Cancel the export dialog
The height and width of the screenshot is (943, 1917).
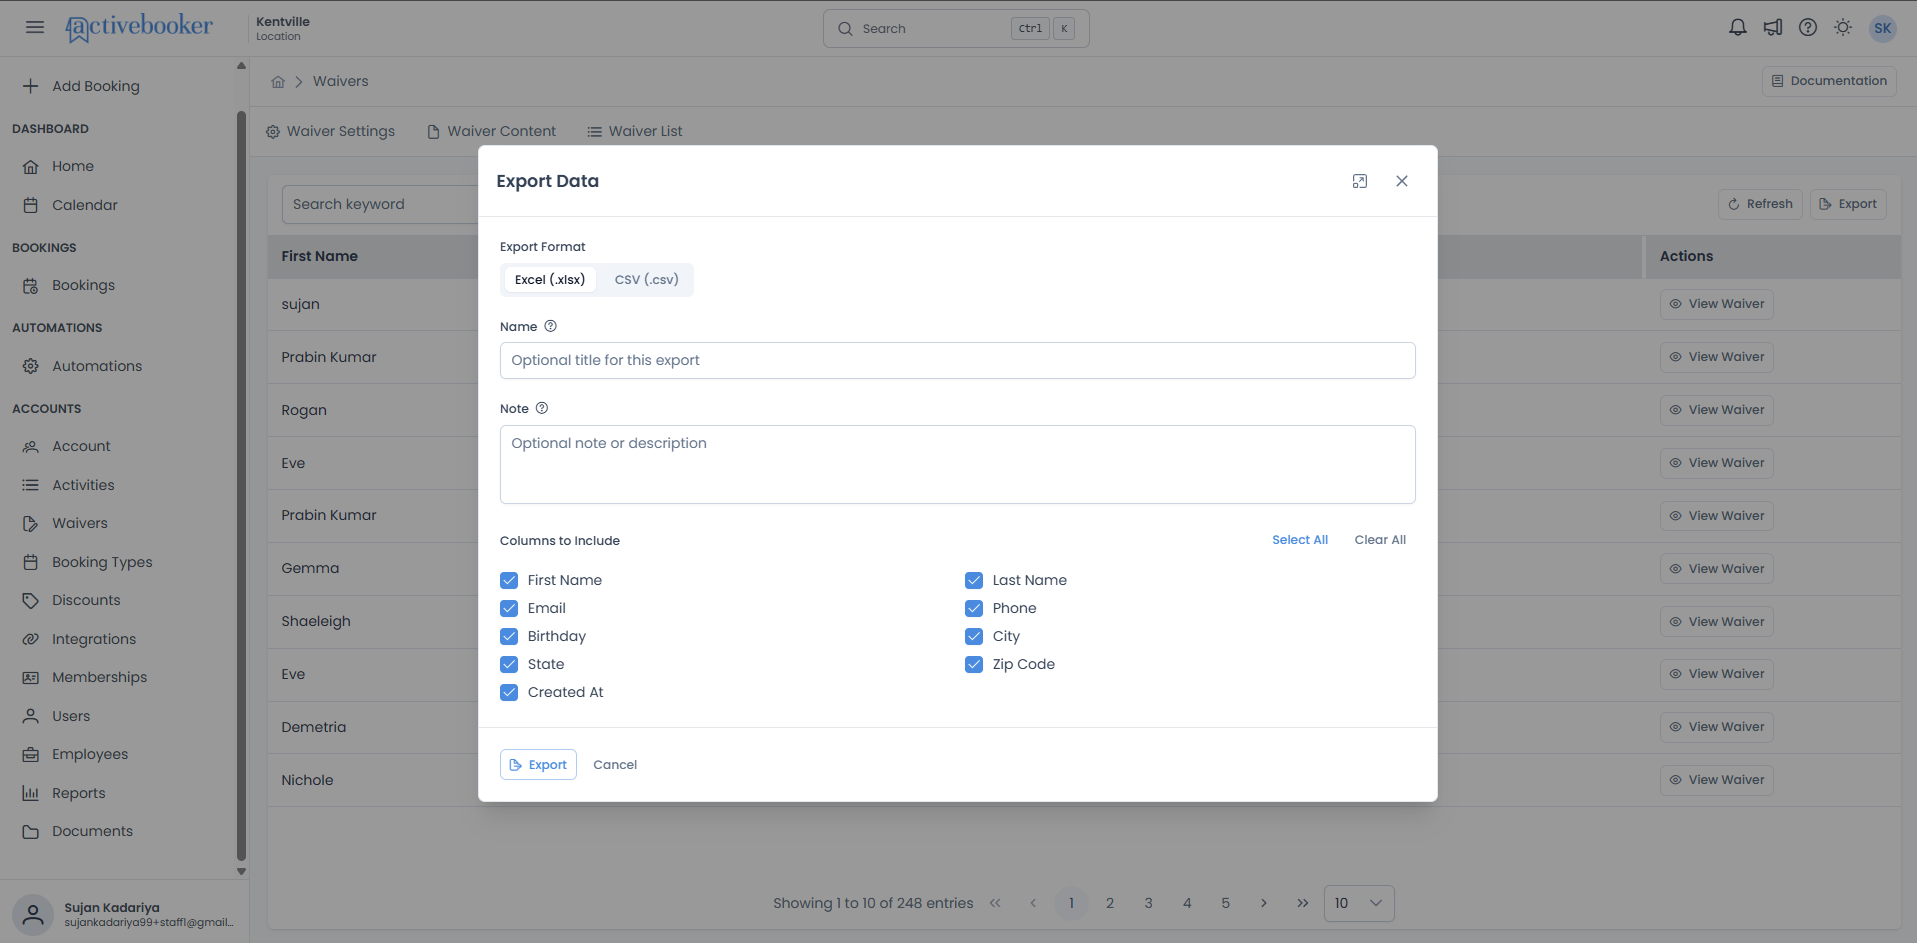(x=615, y=764)
